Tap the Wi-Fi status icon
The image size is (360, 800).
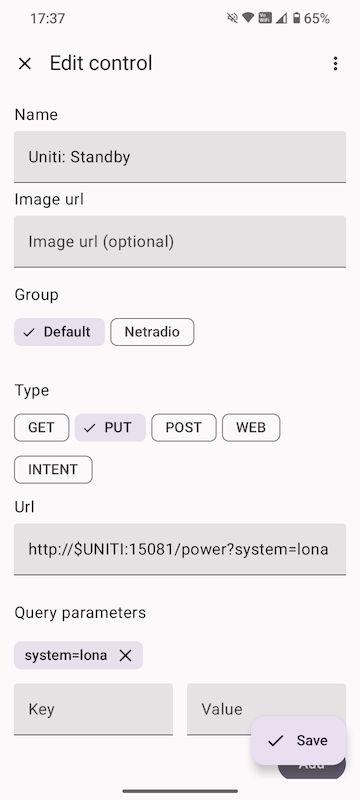click(248, 18)
